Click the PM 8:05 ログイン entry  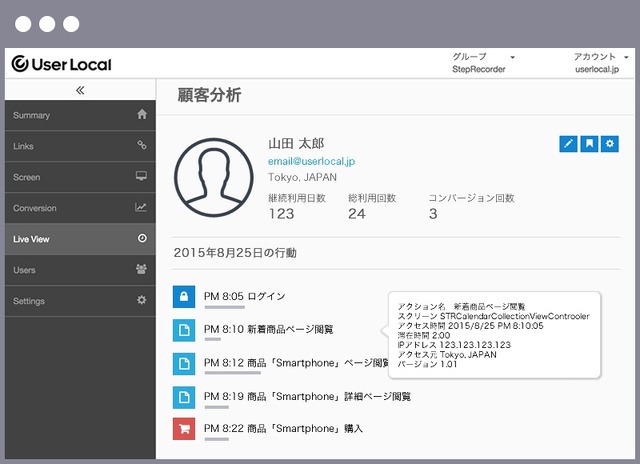(x=244, y=296)
